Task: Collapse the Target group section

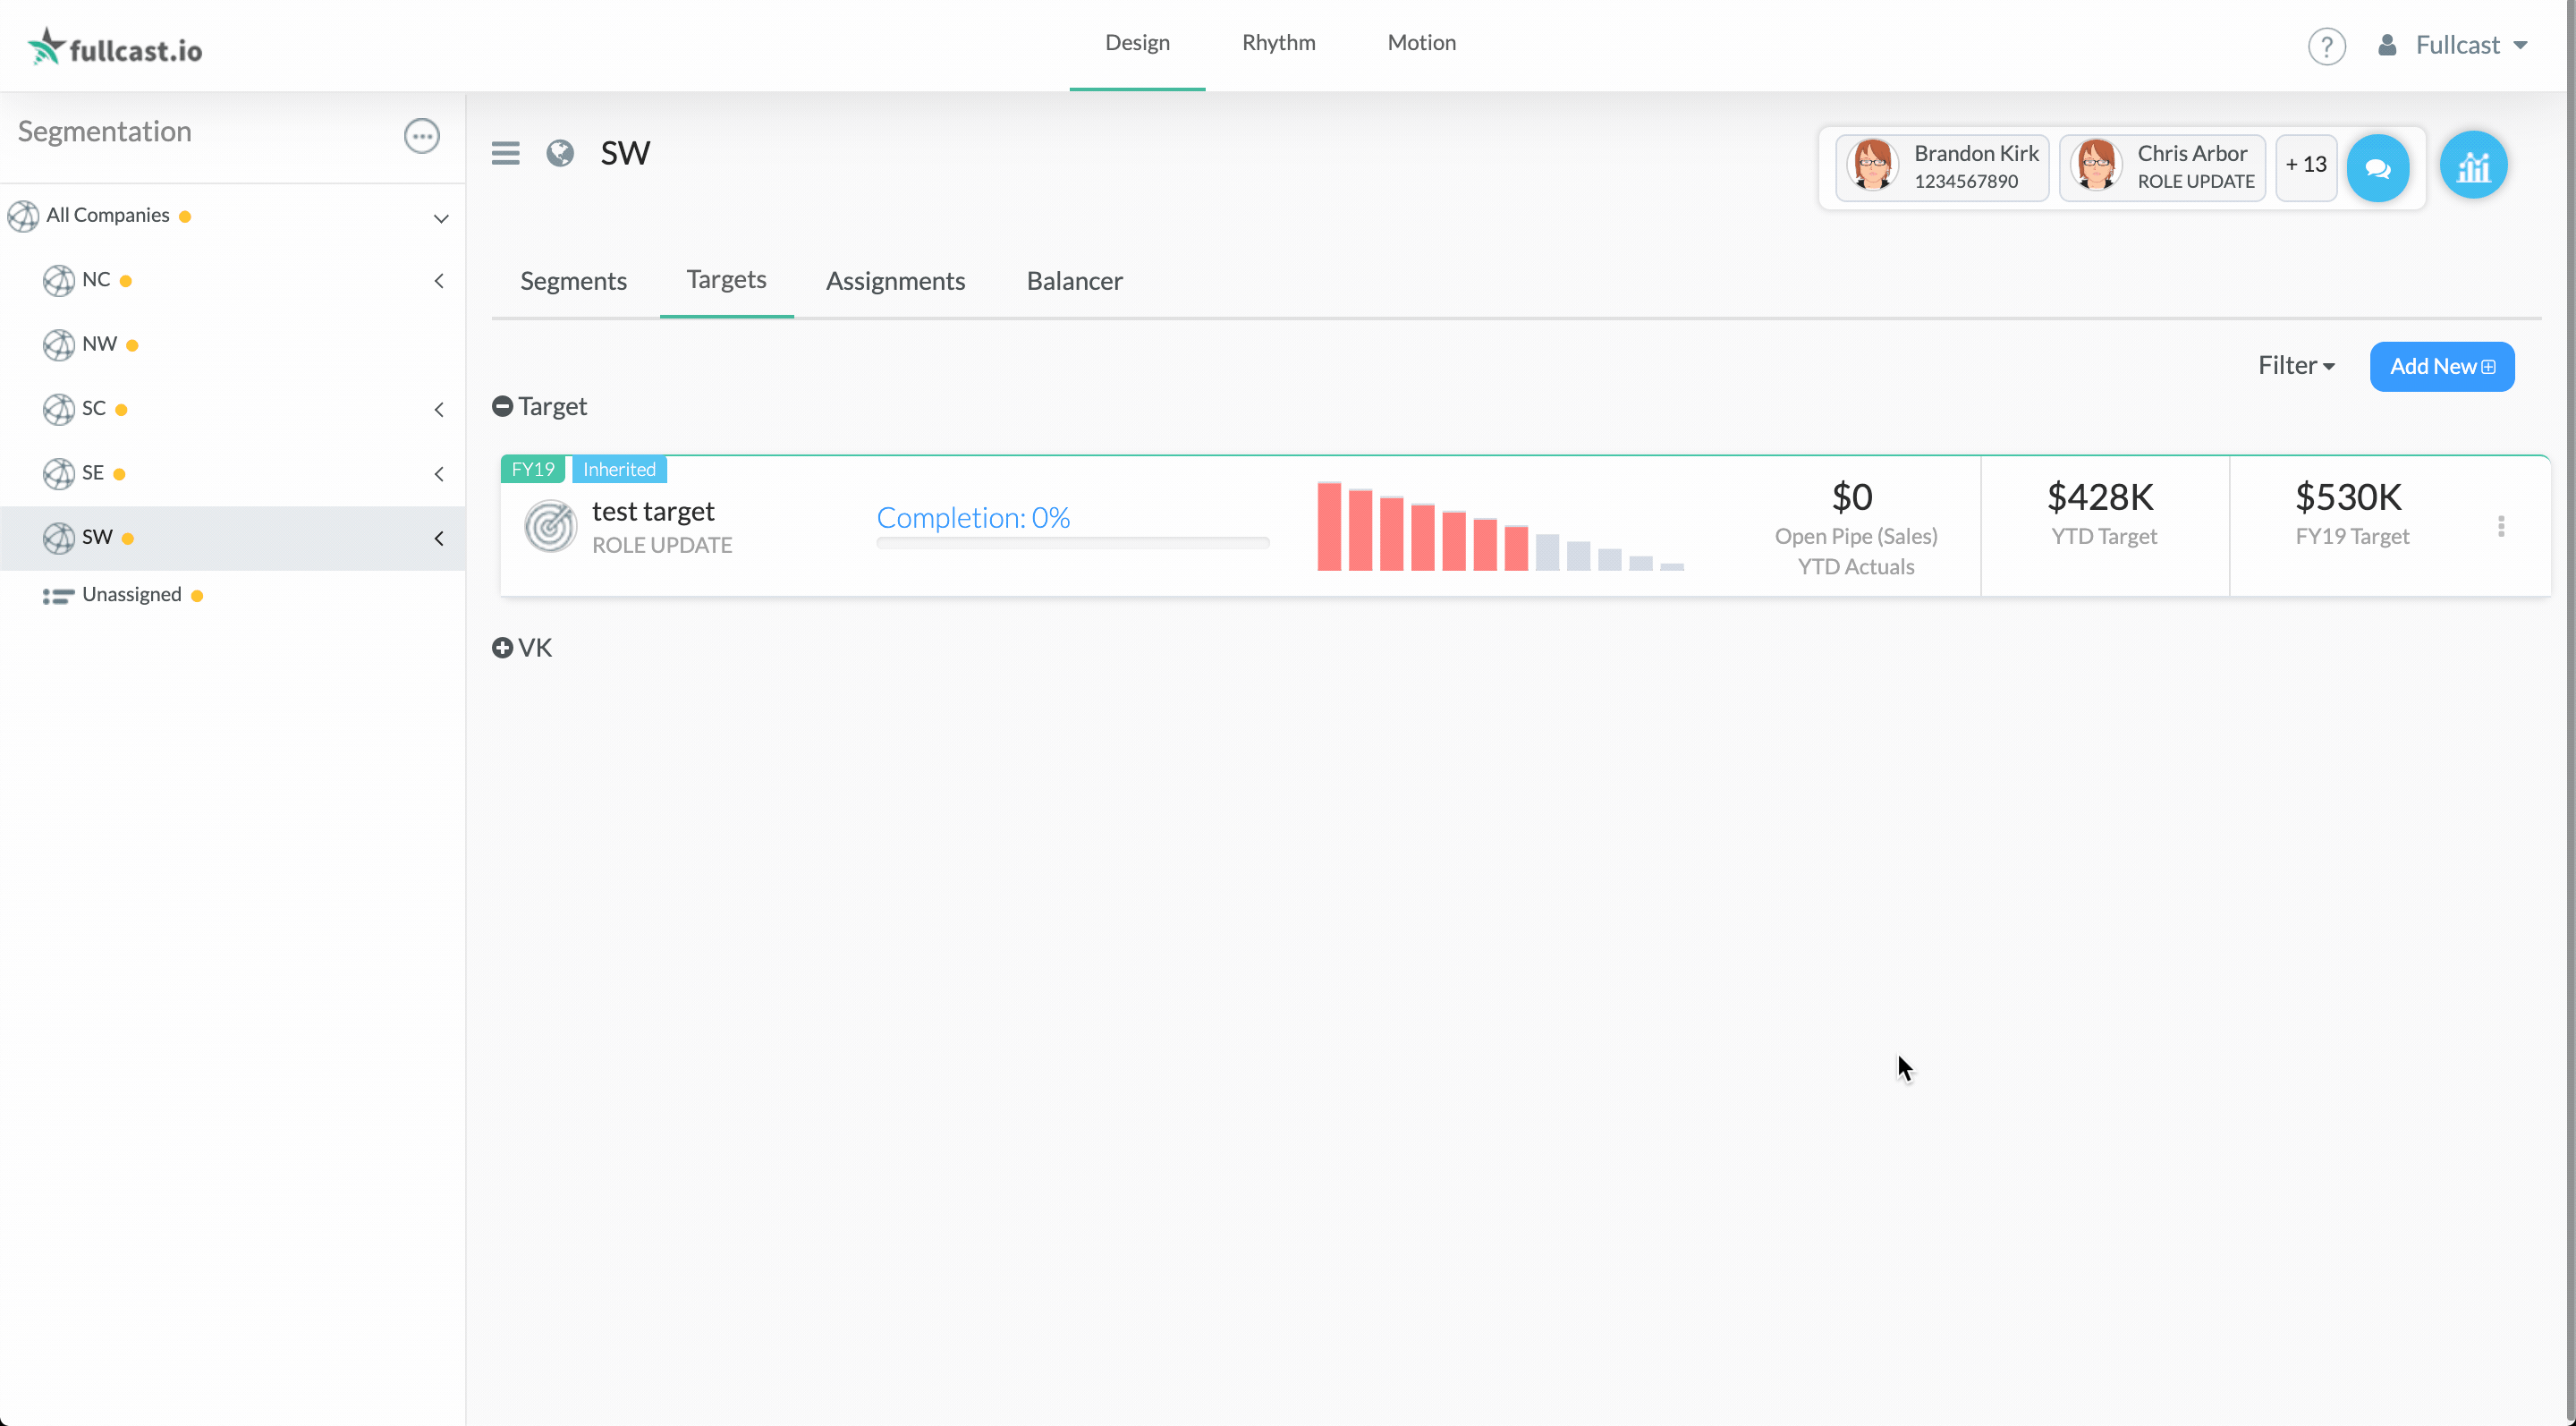Action: pos(502,406)
